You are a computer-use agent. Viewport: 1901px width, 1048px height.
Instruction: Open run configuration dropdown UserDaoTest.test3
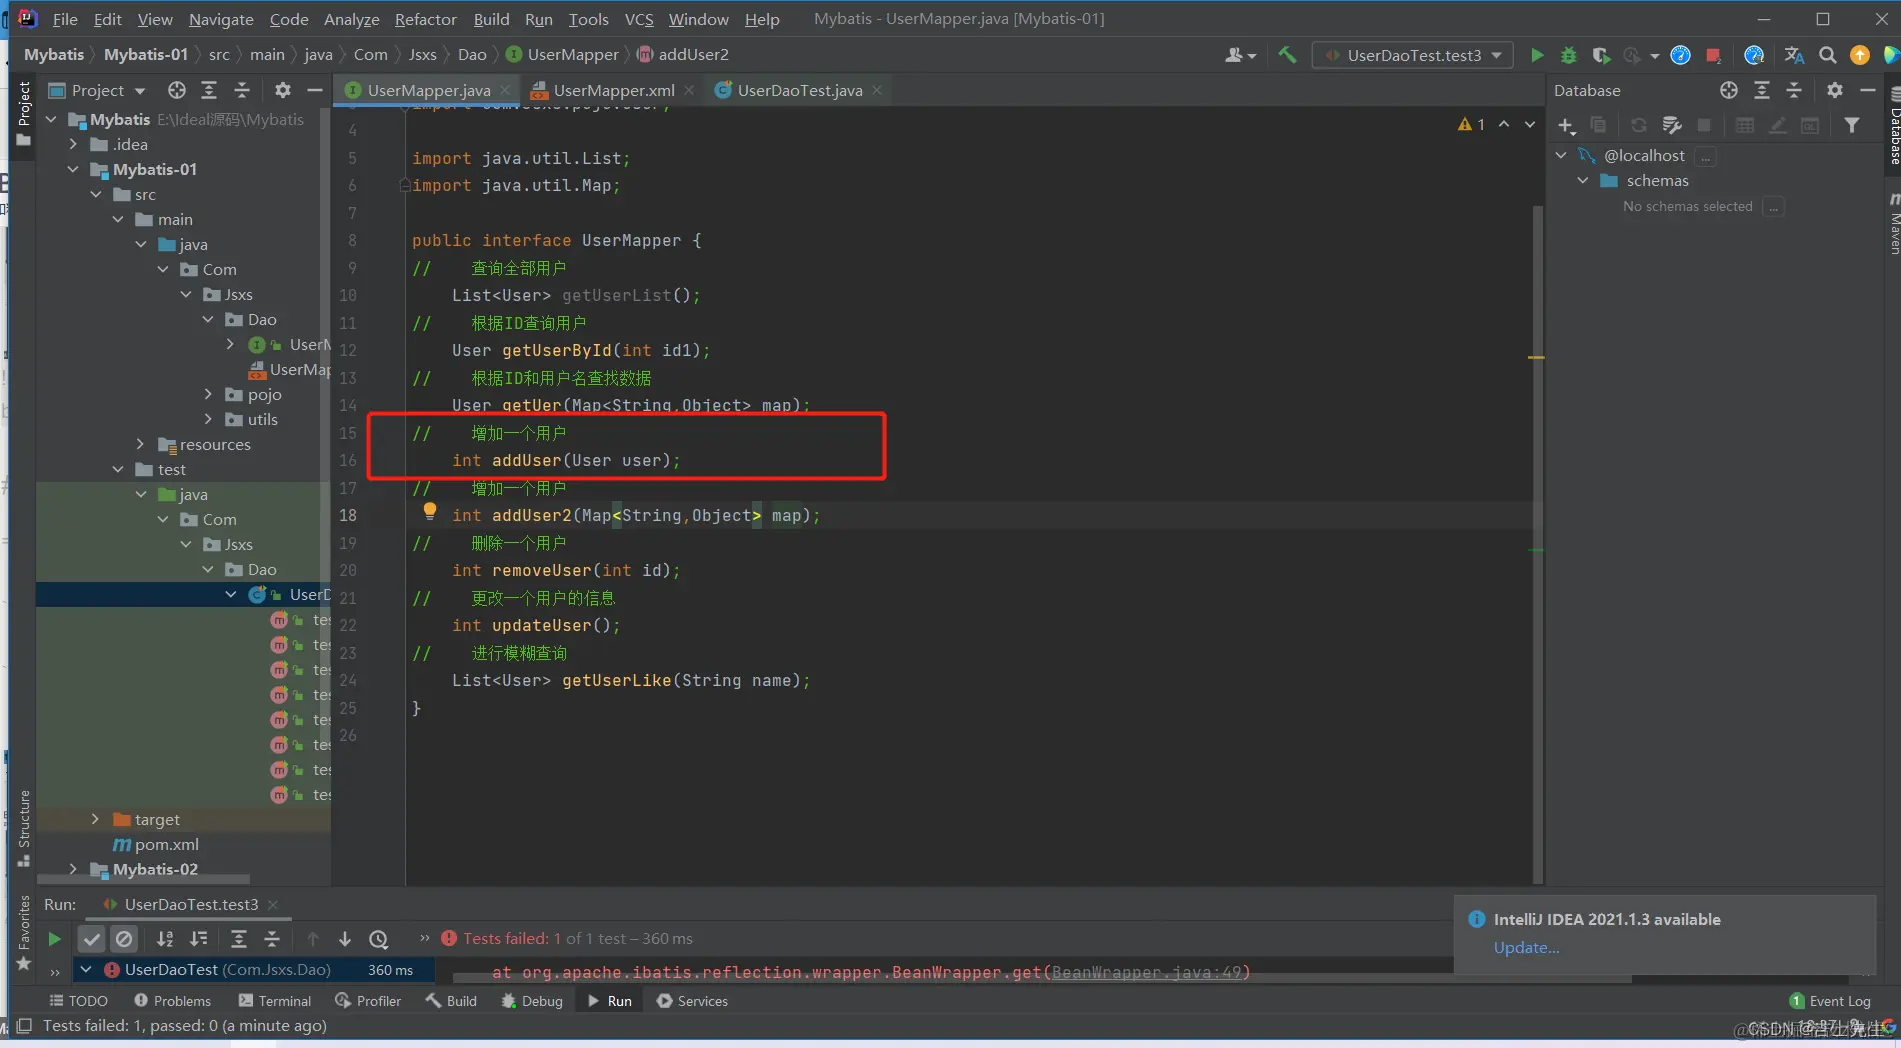[x=1413, y=55]
